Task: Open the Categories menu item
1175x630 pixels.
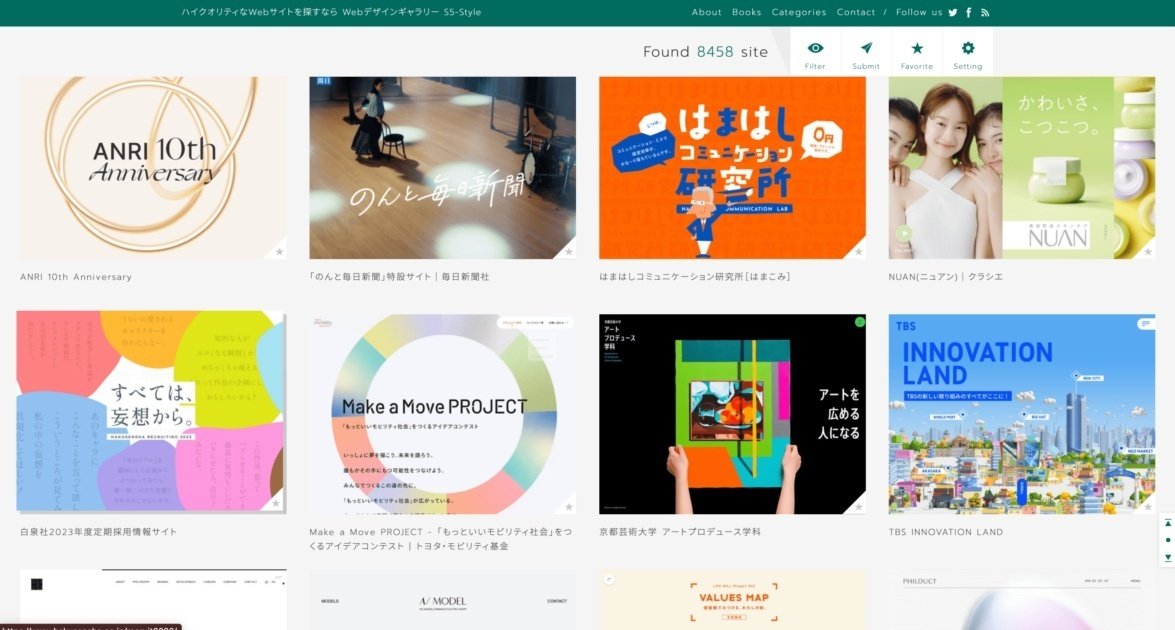Action: point(799,12)
